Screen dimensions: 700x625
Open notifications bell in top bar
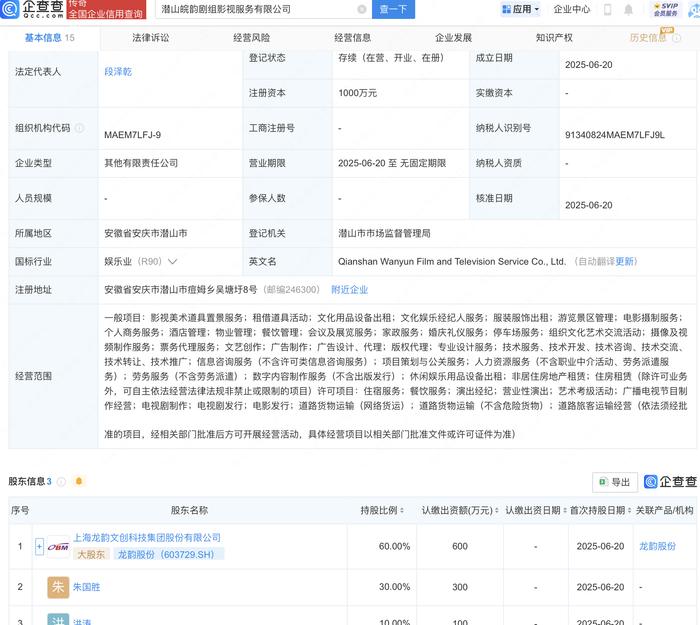click(x=628, y=9)
